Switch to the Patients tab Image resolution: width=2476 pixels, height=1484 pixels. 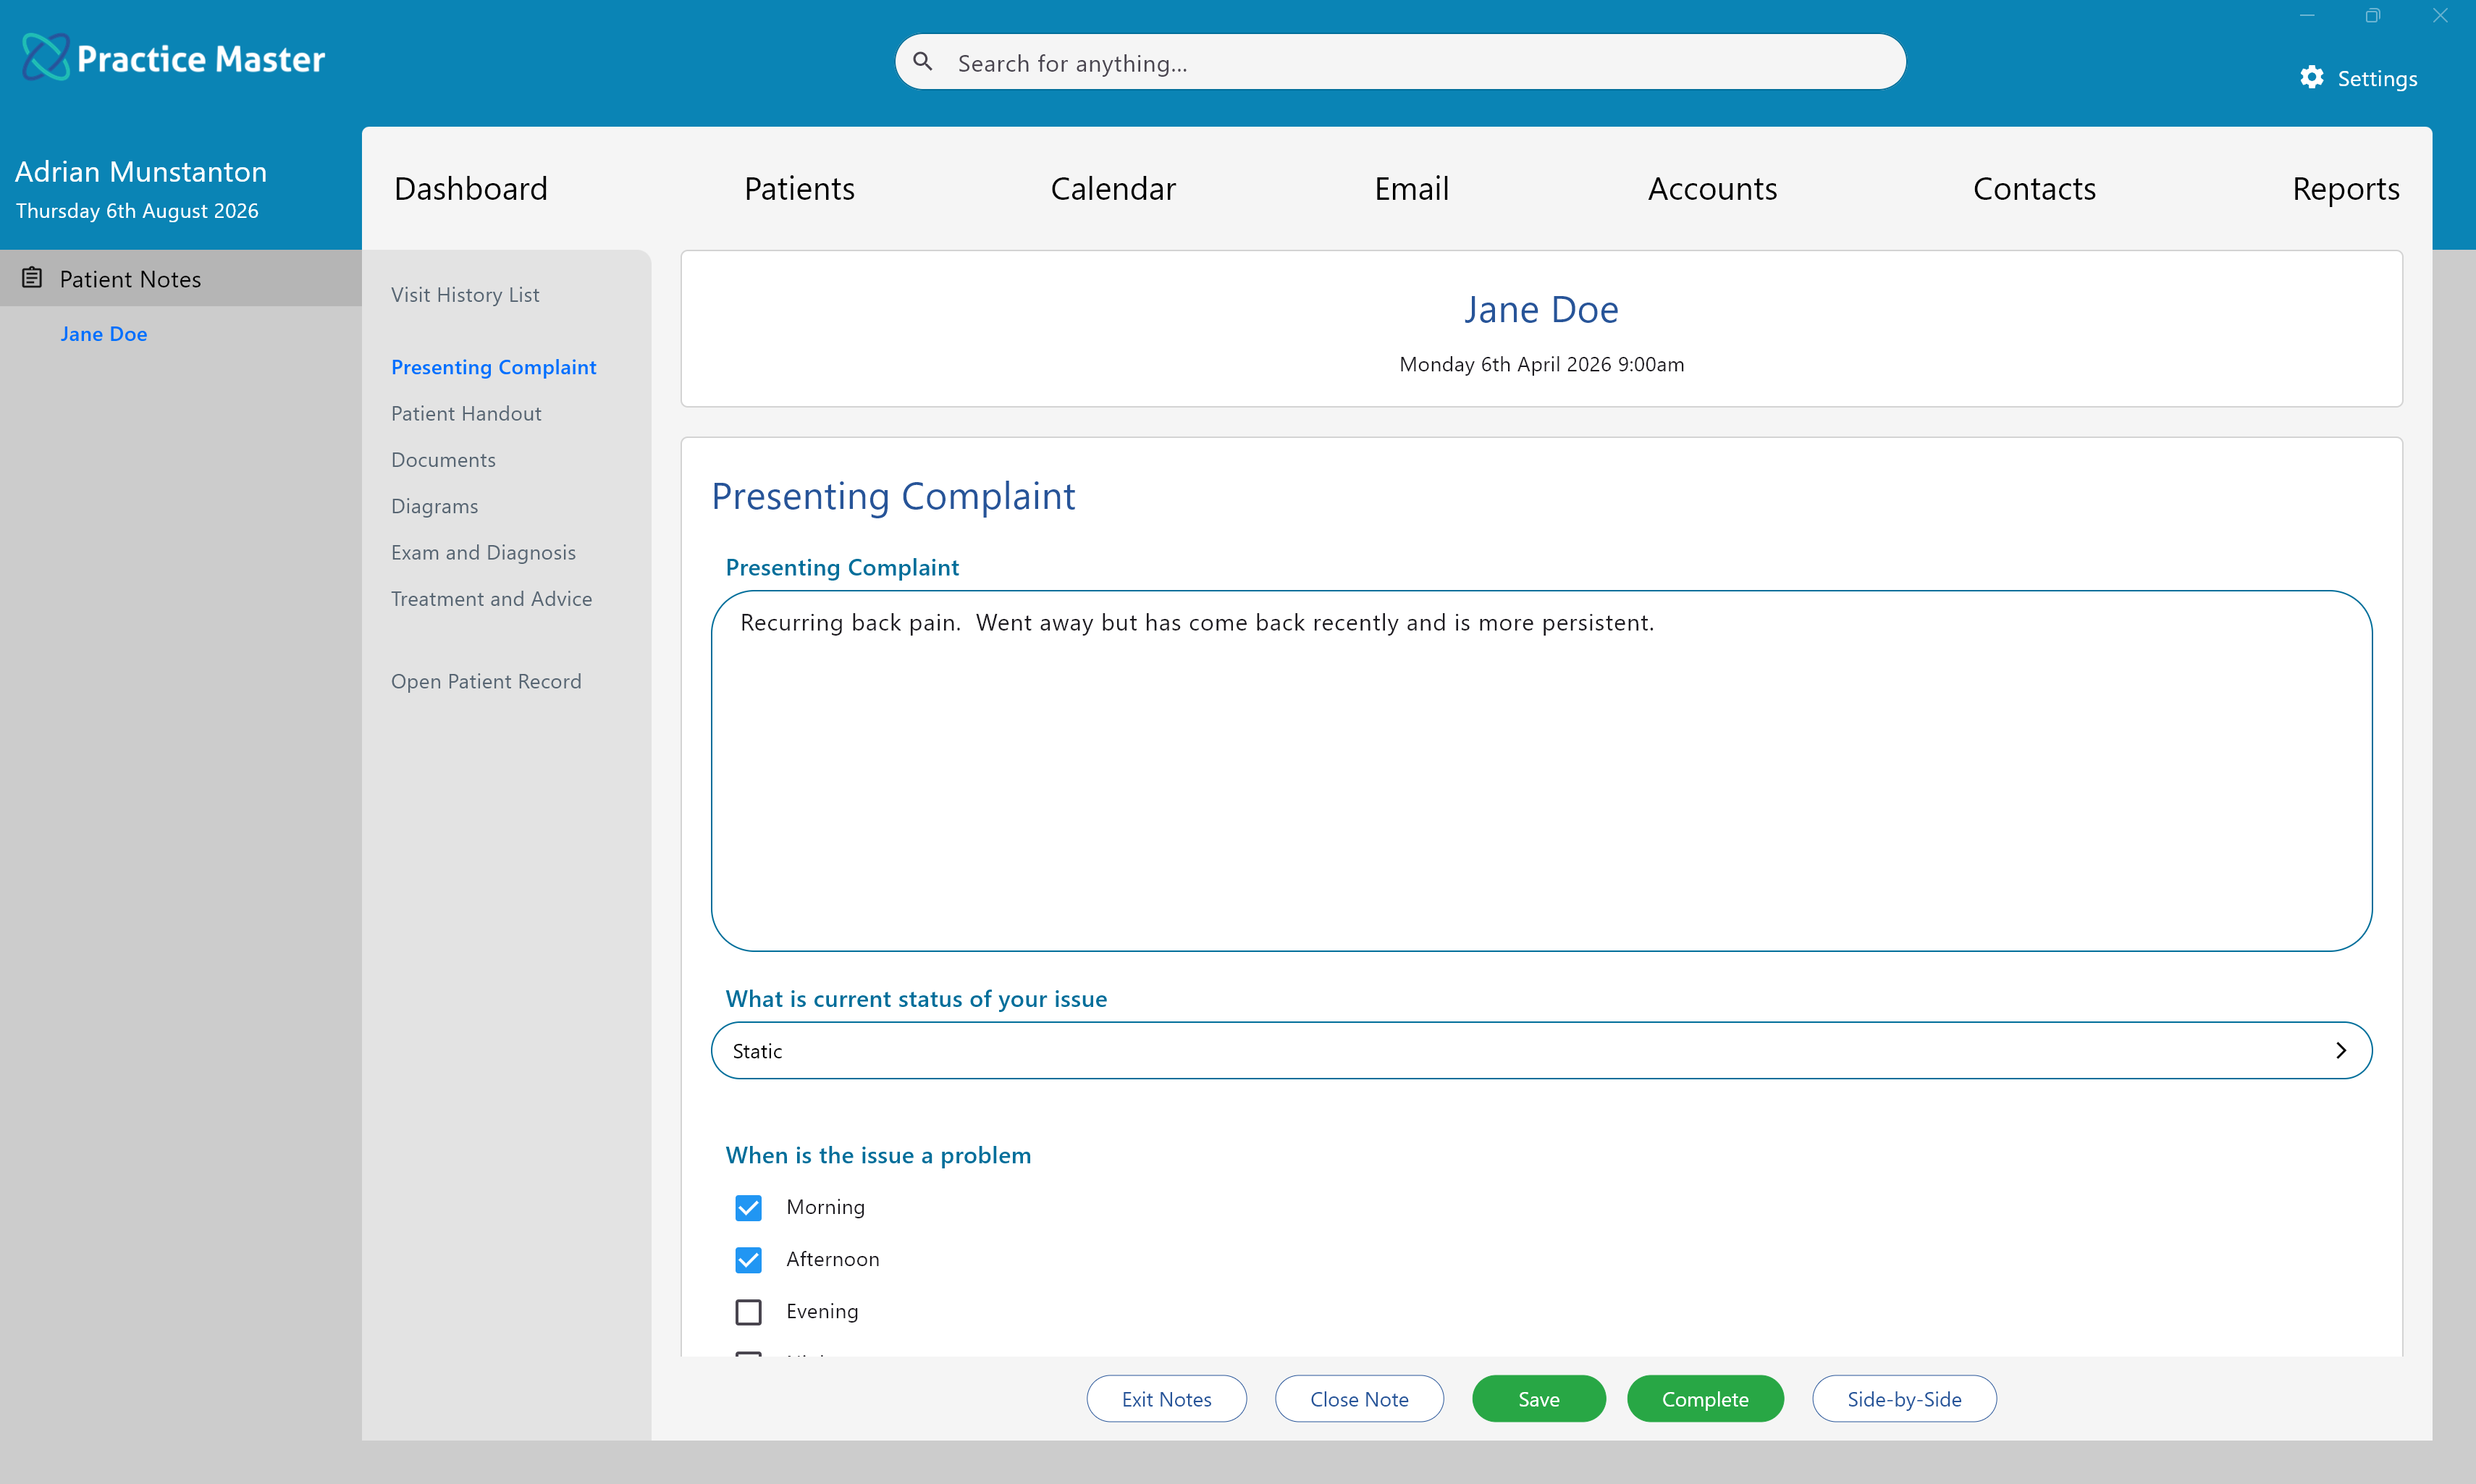799,188
